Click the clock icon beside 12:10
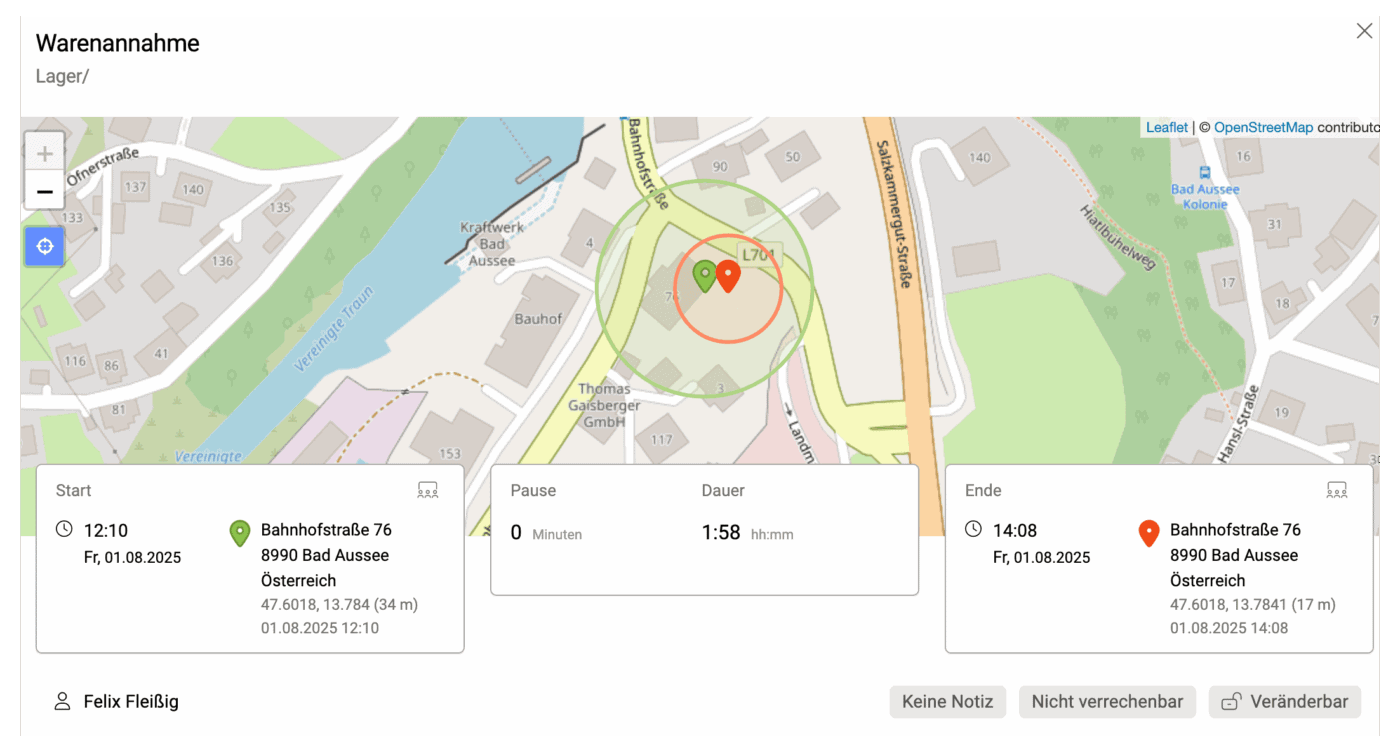The image size is (1400, 754). pyautogui.click(x=64, y=529)
